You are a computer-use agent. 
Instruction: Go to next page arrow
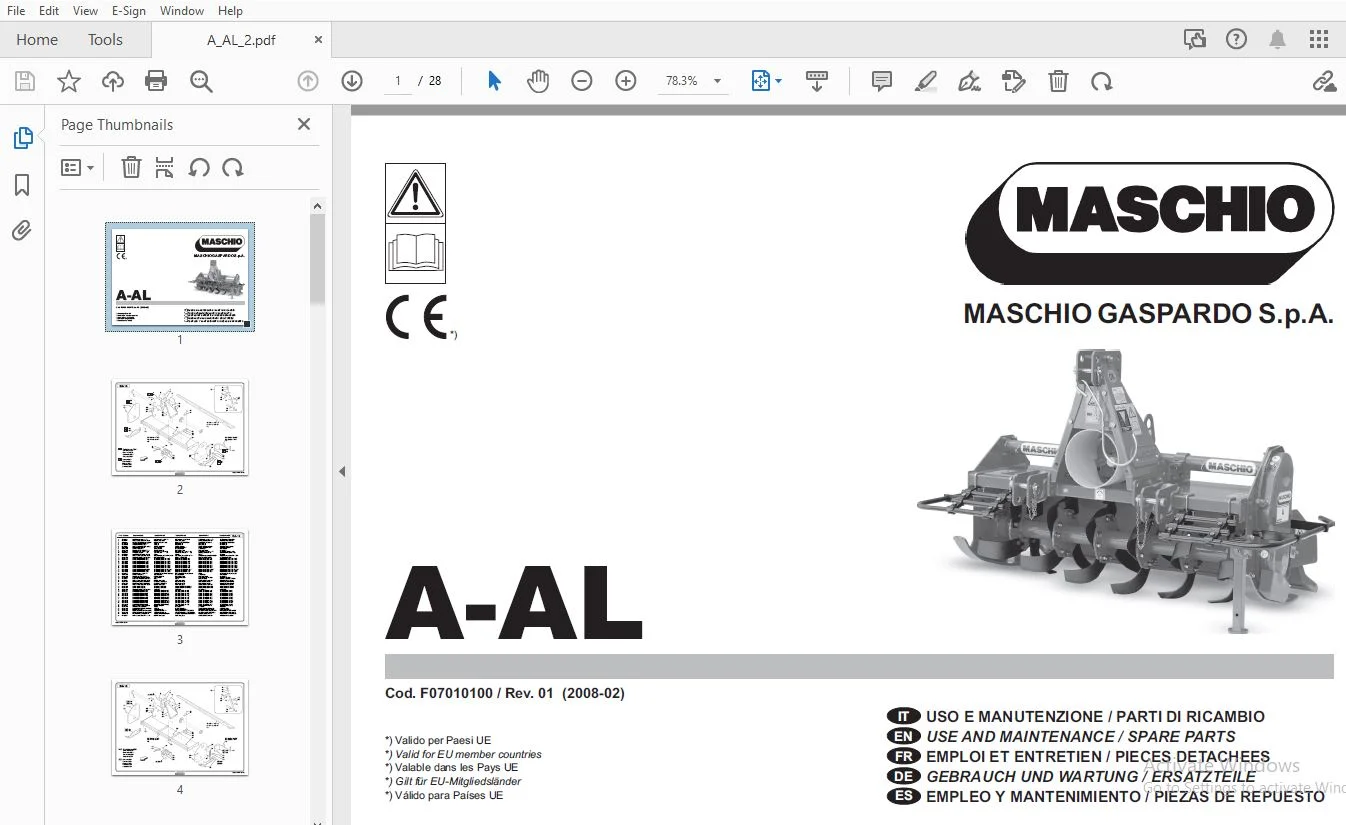[x=352, y=81]
